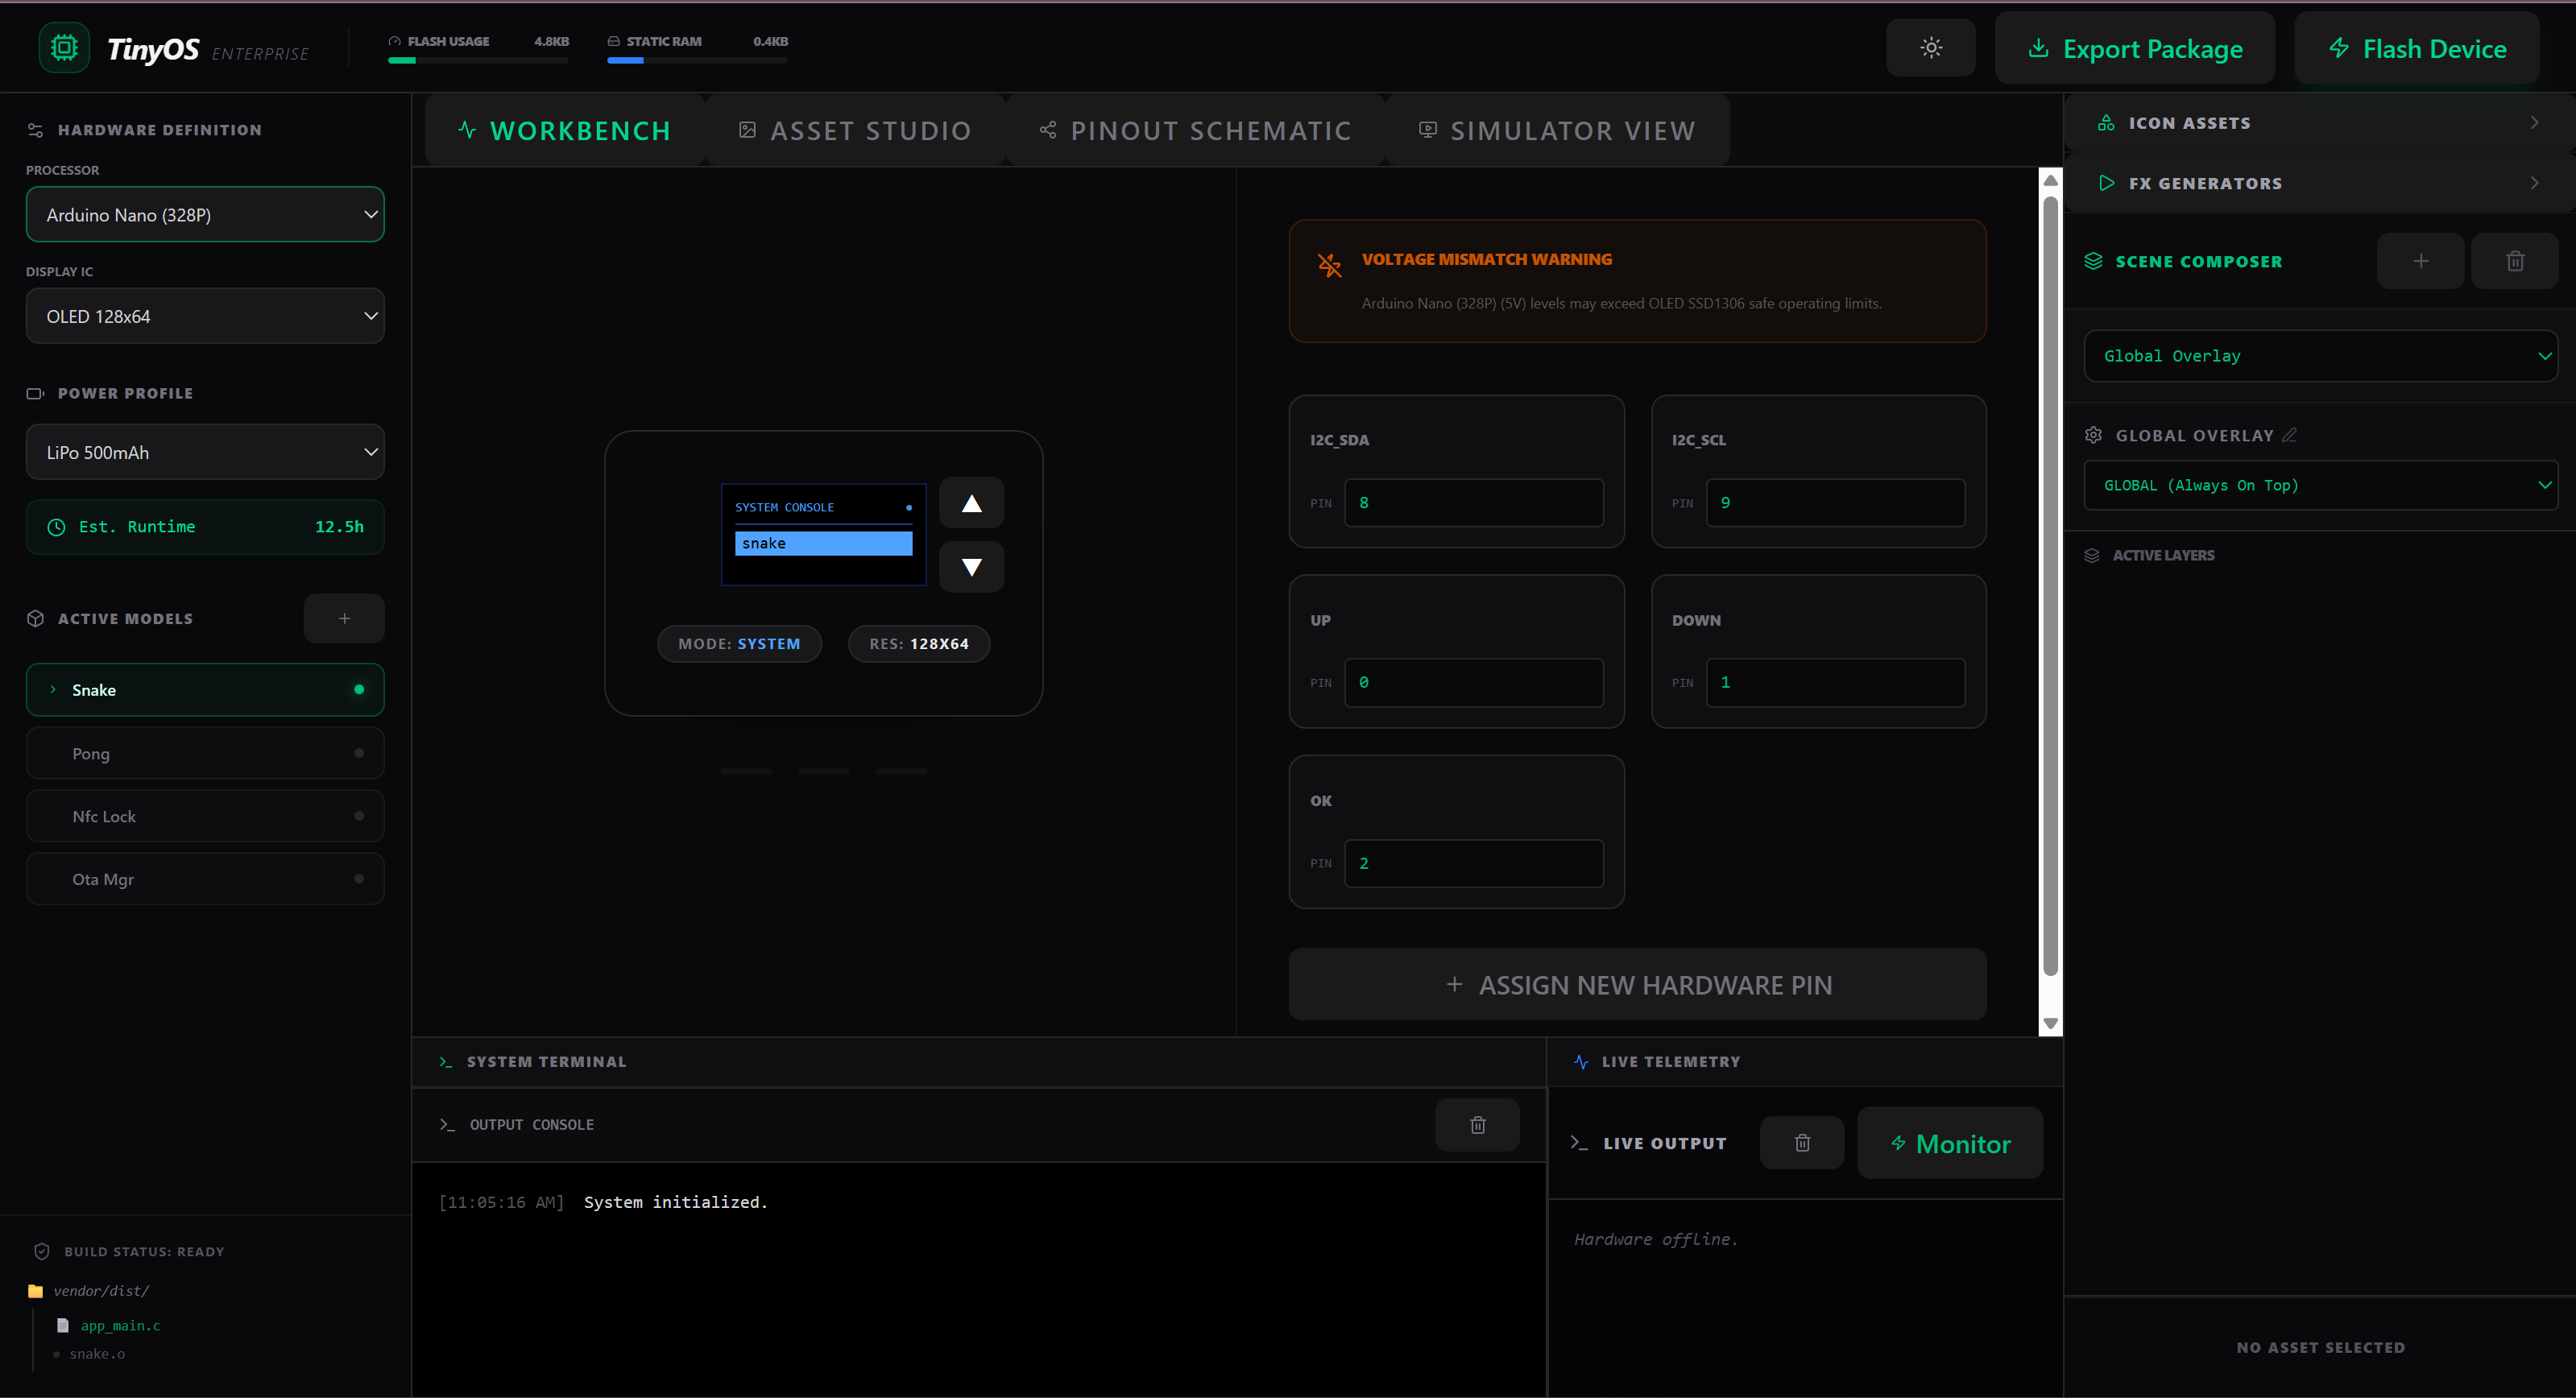Toggle the light/dark theme sun icon
The image size is (2576, 1398).
coord(1930,47)
